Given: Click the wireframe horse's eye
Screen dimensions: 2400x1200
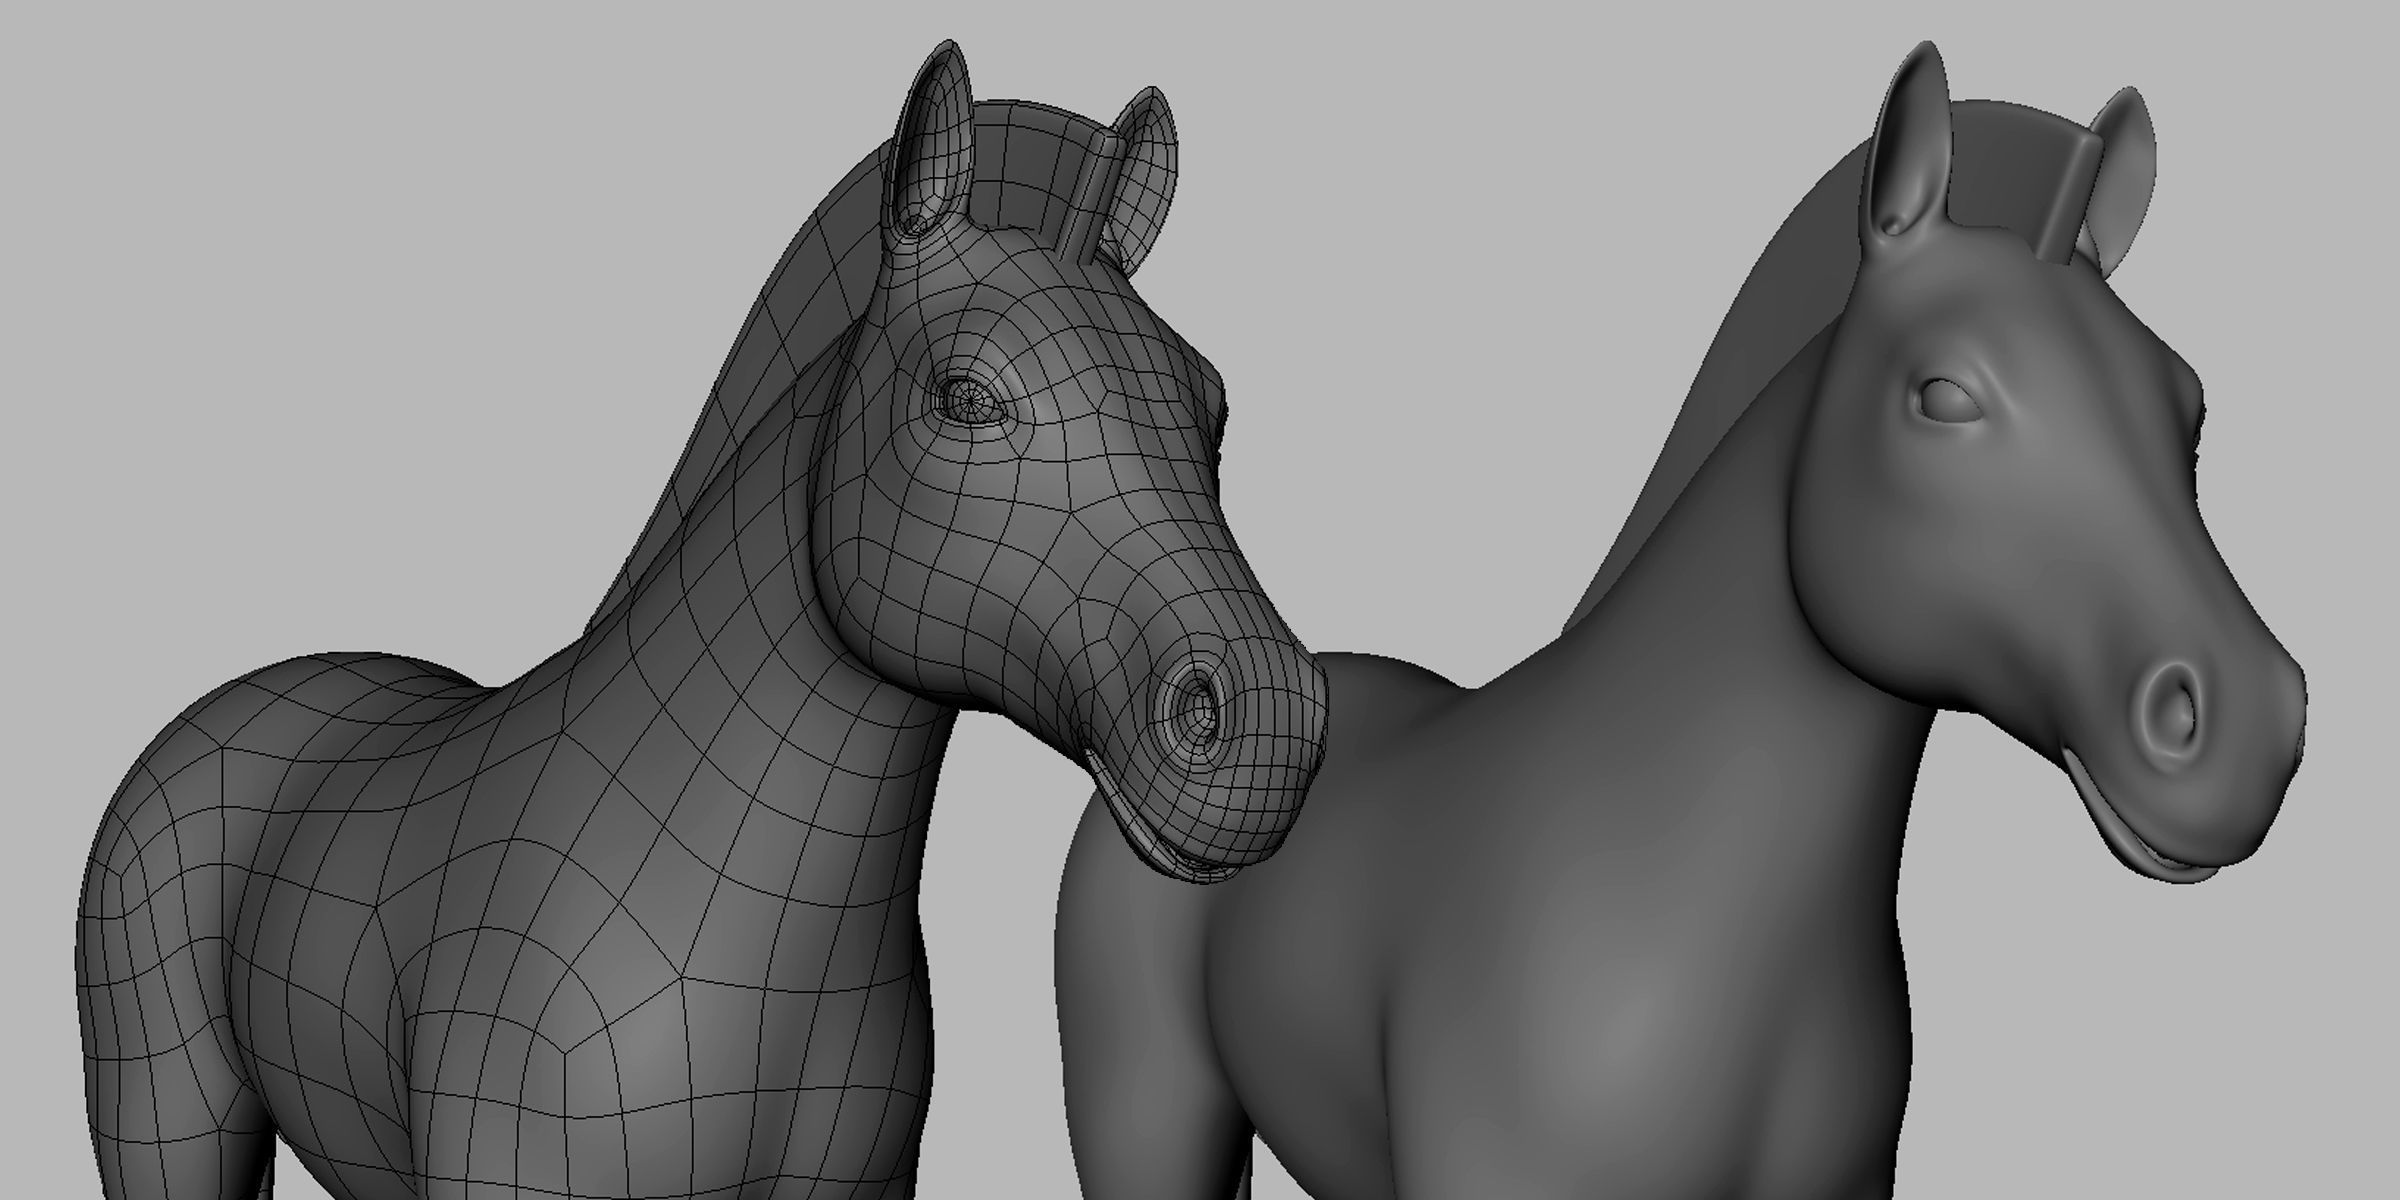Looking at the screenshot, I should pyautogui.click(x=973, y=402).
